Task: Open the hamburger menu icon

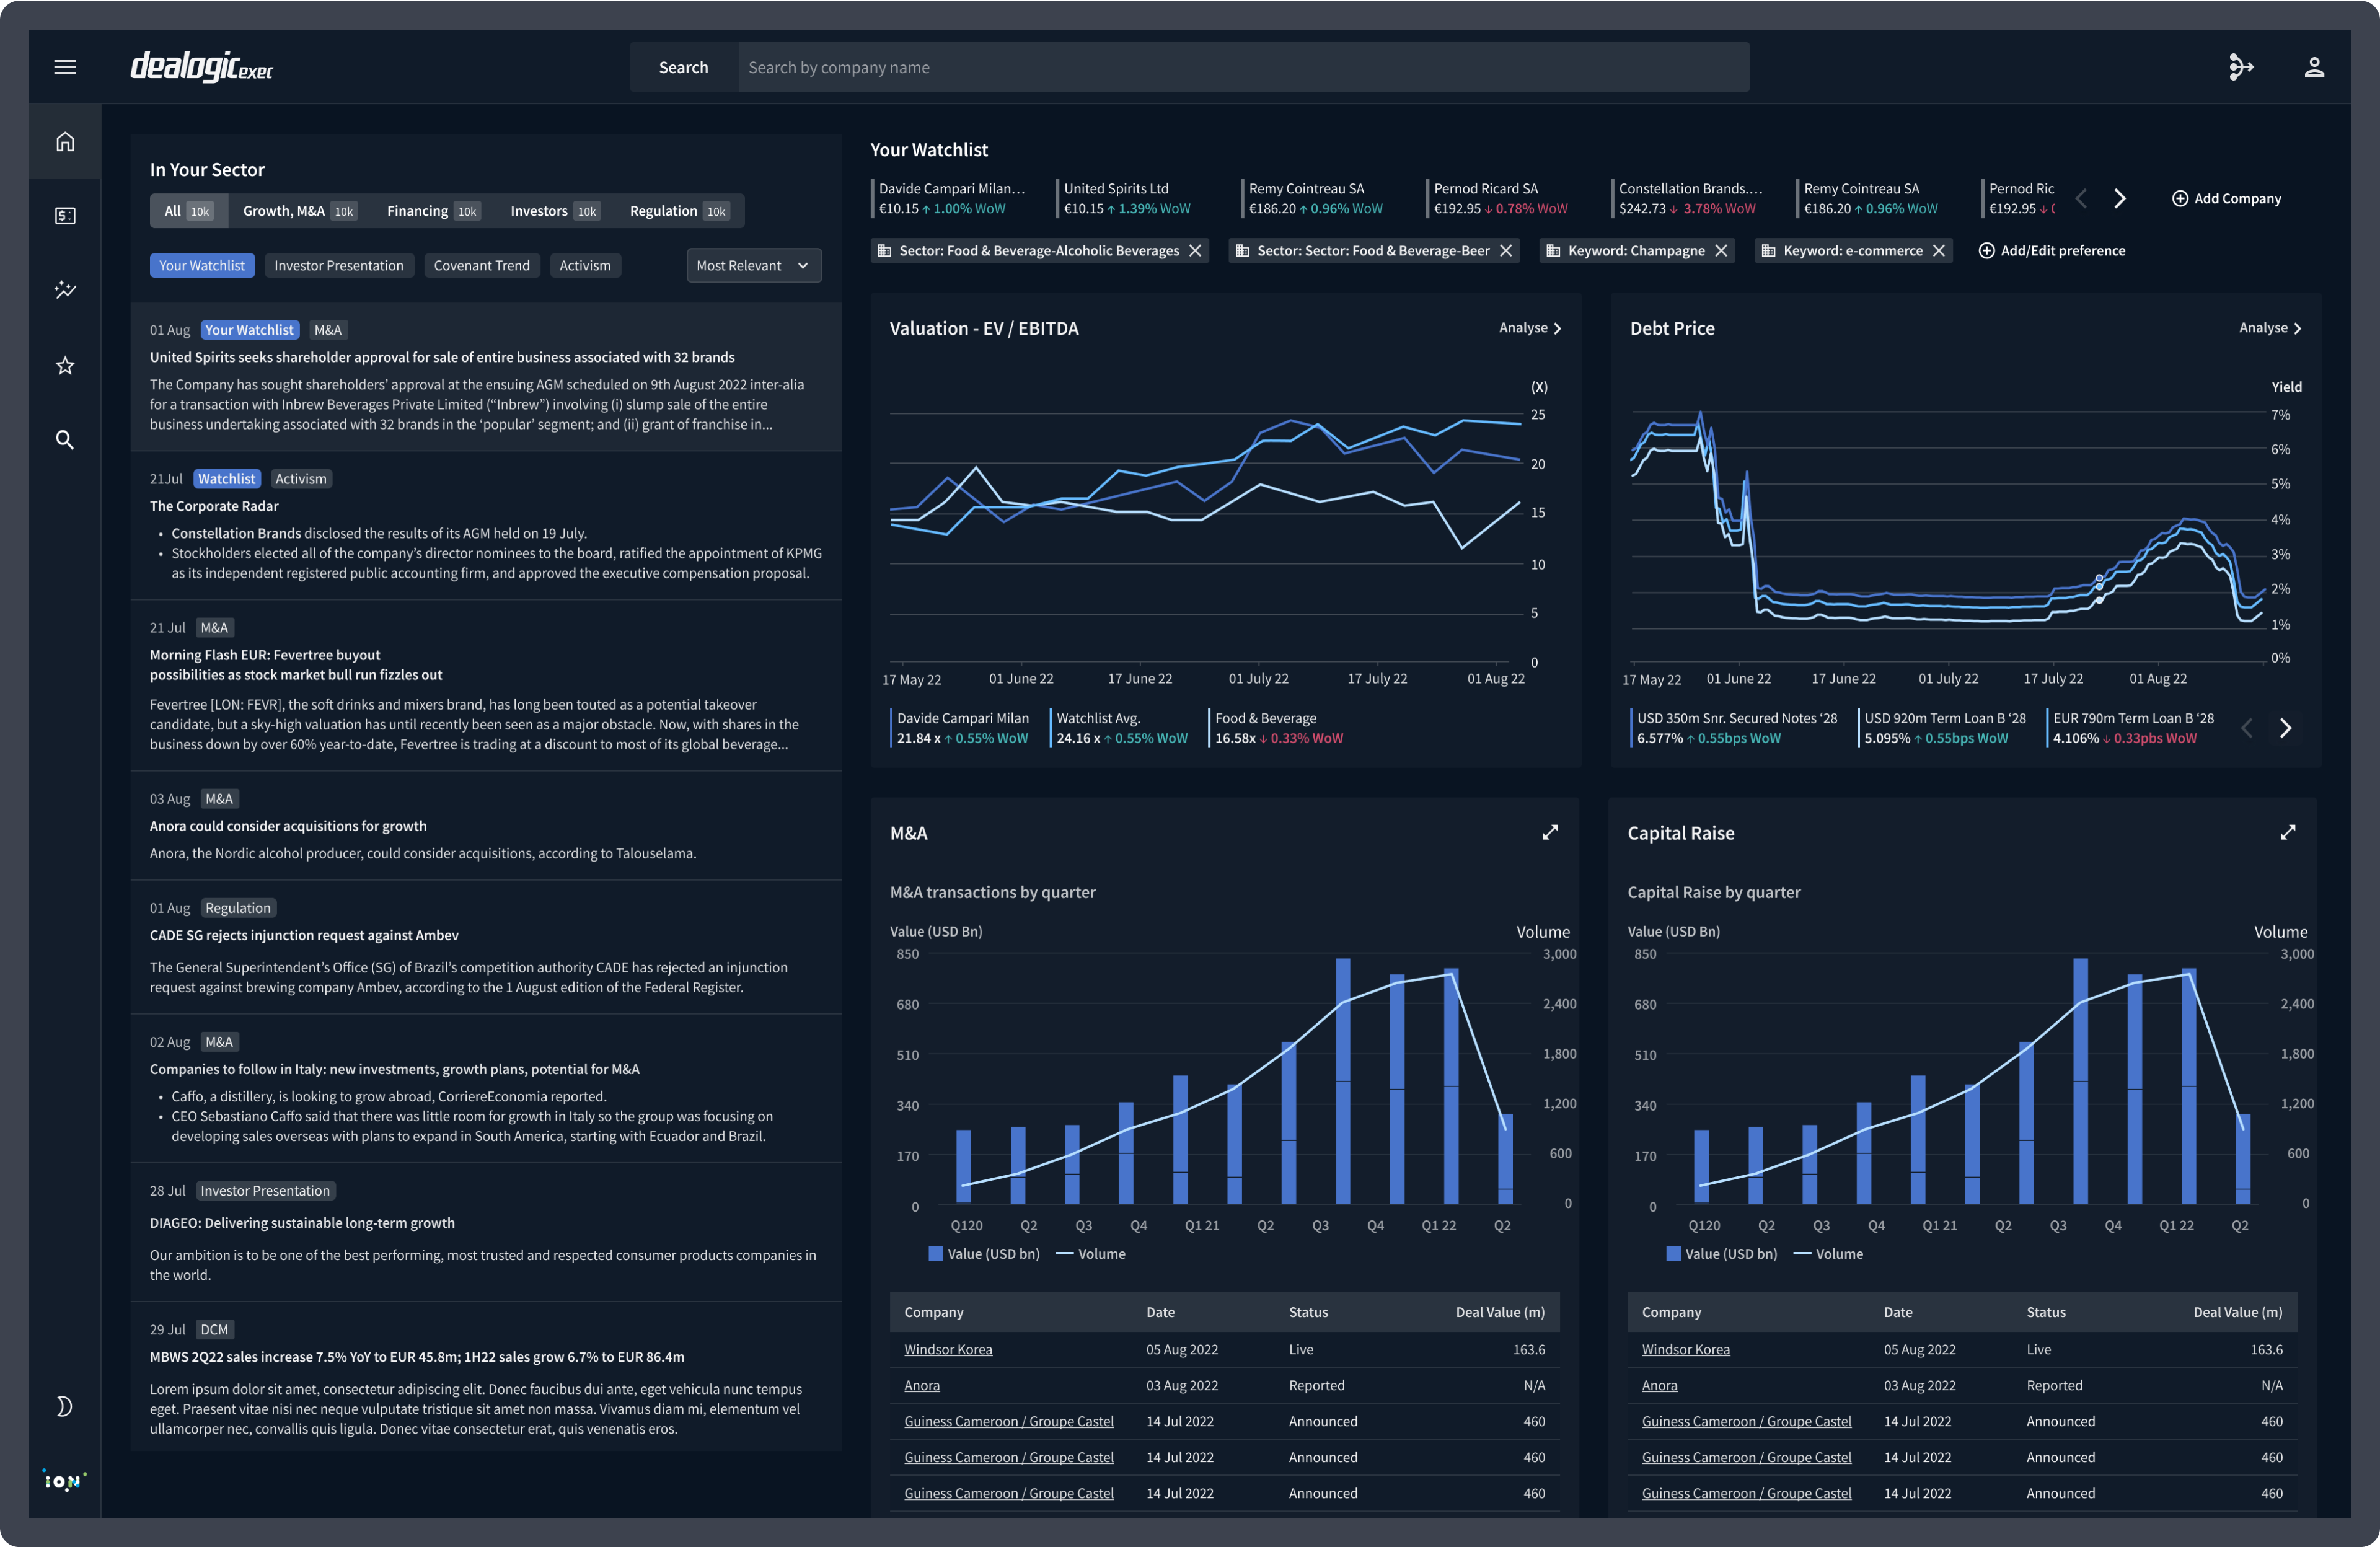Action: click(x=65, y=67)
